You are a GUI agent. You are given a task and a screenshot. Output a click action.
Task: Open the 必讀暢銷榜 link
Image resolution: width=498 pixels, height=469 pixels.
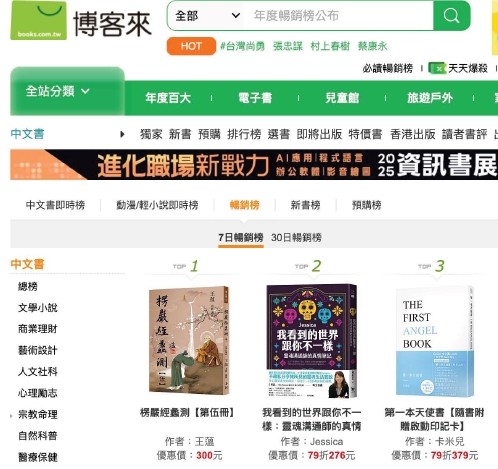coord(388,68)
